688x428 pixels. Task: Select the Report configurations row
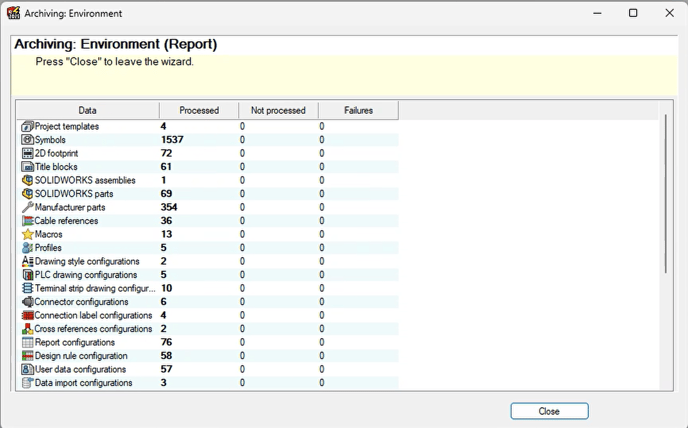click(x=208, y=342)
